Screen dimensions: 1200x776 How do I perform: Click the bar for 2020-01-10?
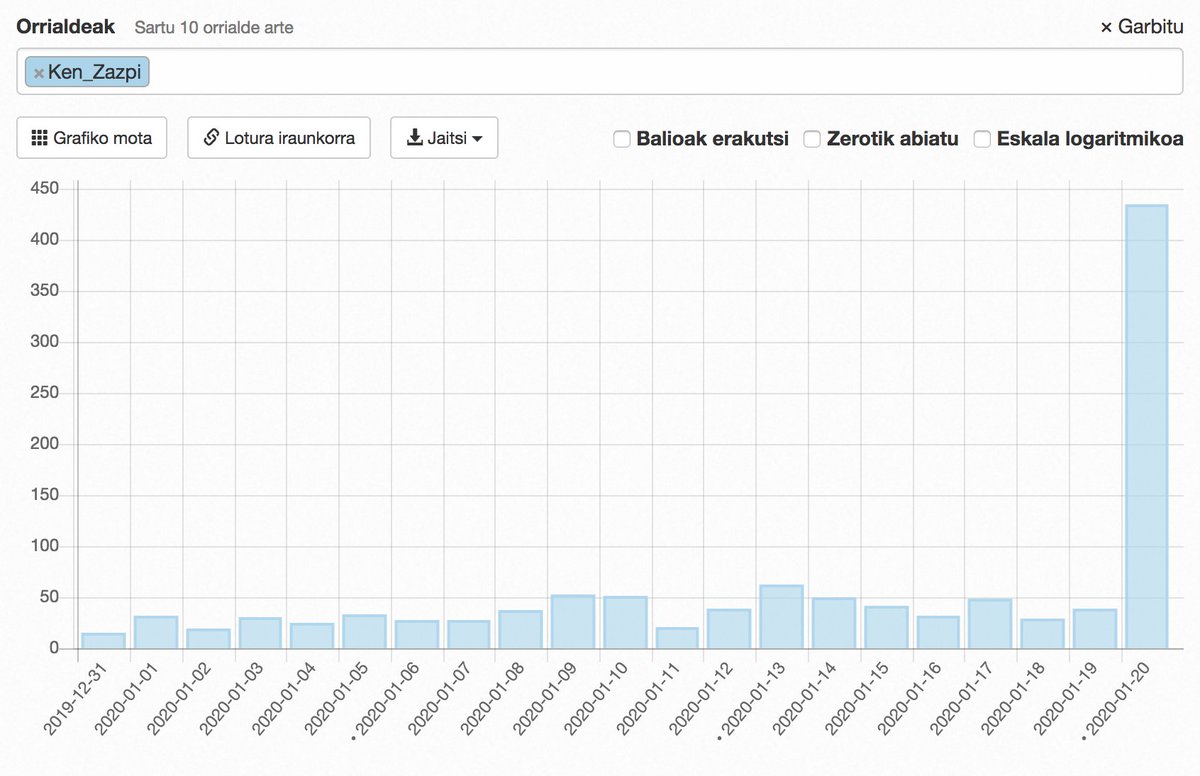[625, 623]
